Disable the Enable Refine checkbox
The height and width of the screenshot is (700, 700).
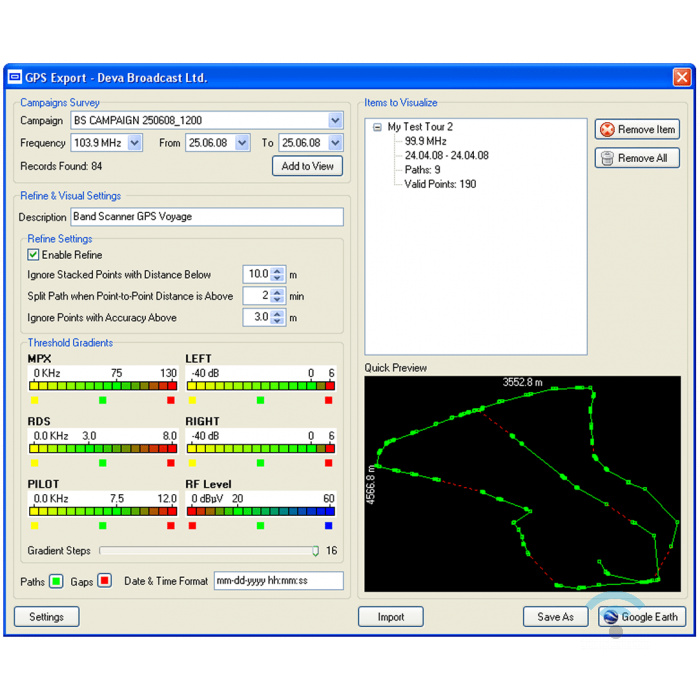pos(33,255)
